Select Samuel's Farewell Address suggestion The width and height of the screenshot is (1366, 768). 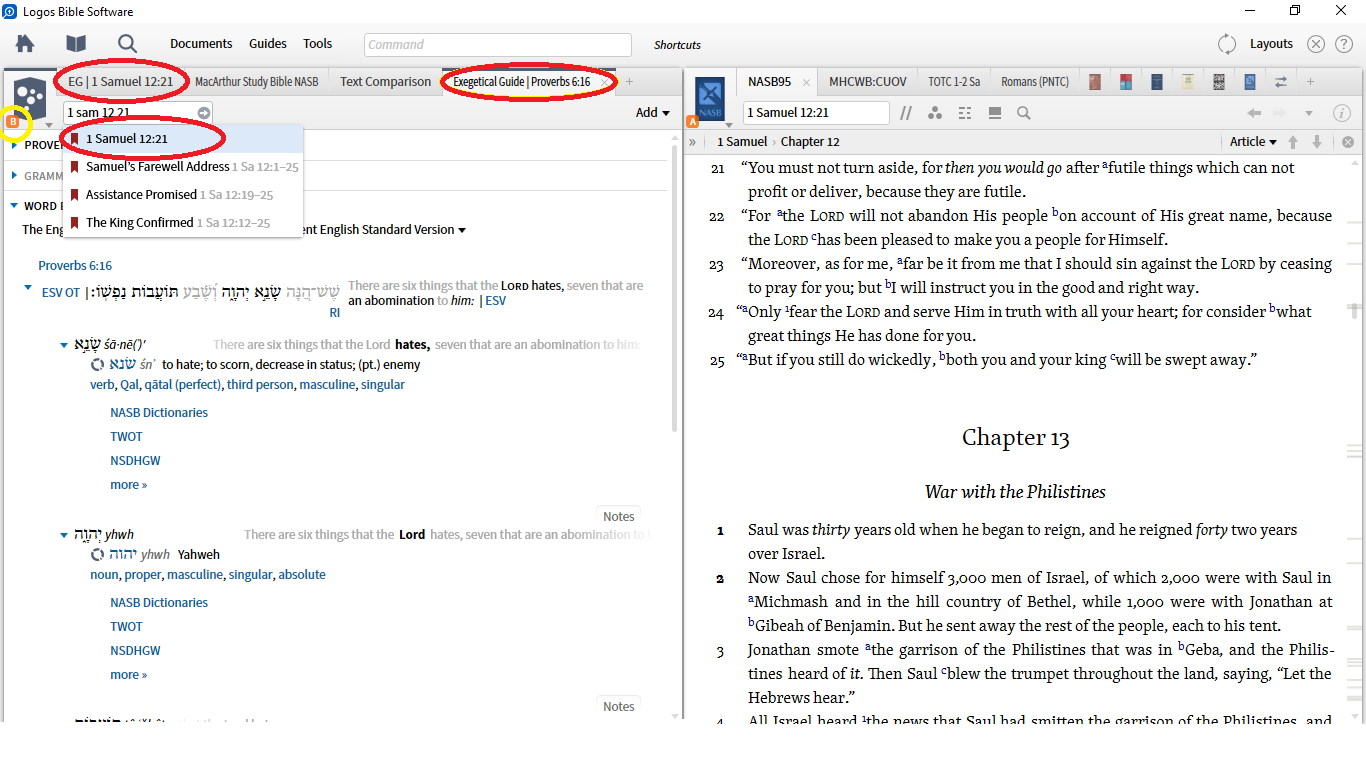click(182, 167)
